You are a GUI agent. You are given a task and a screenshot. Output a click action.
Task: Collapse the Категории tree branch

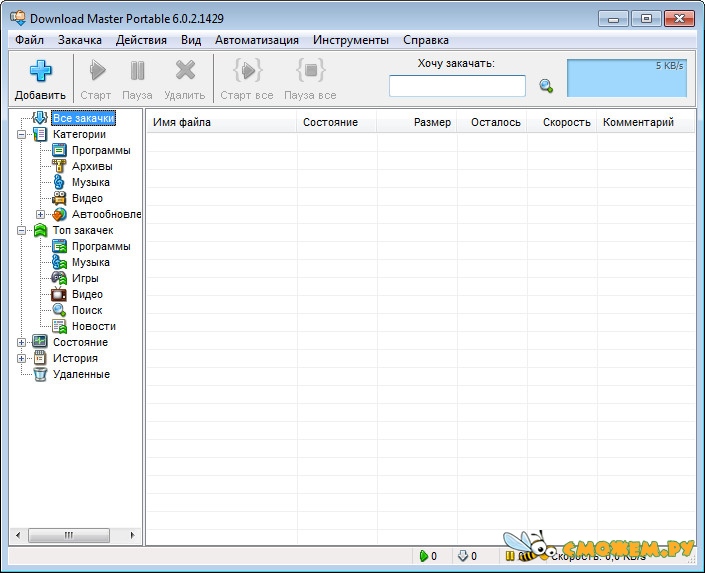[21, 134]
